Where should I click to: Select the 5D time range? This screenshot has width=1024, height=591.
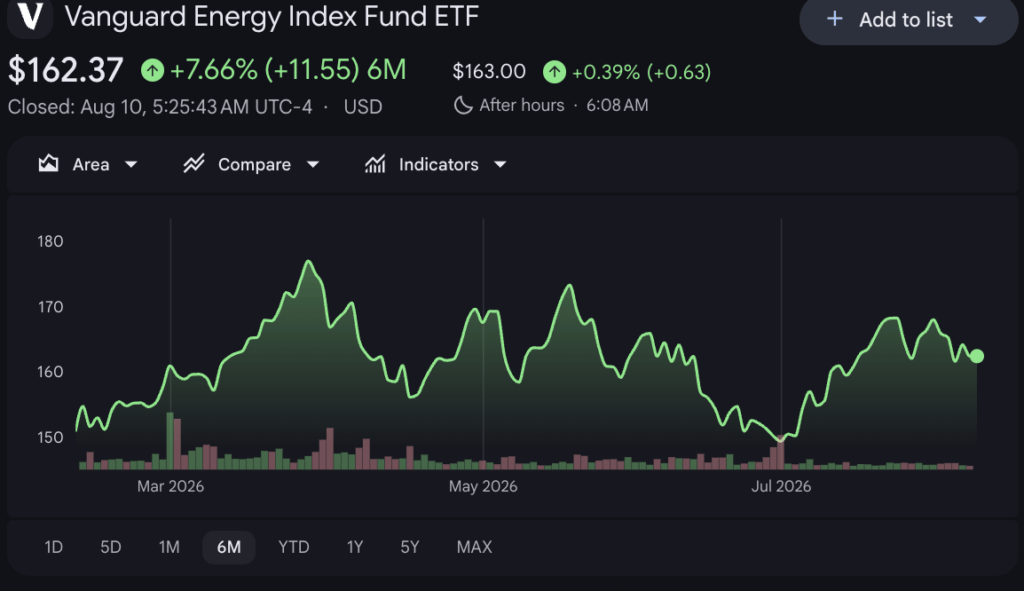pyautogui.click(x=110, y=547)
